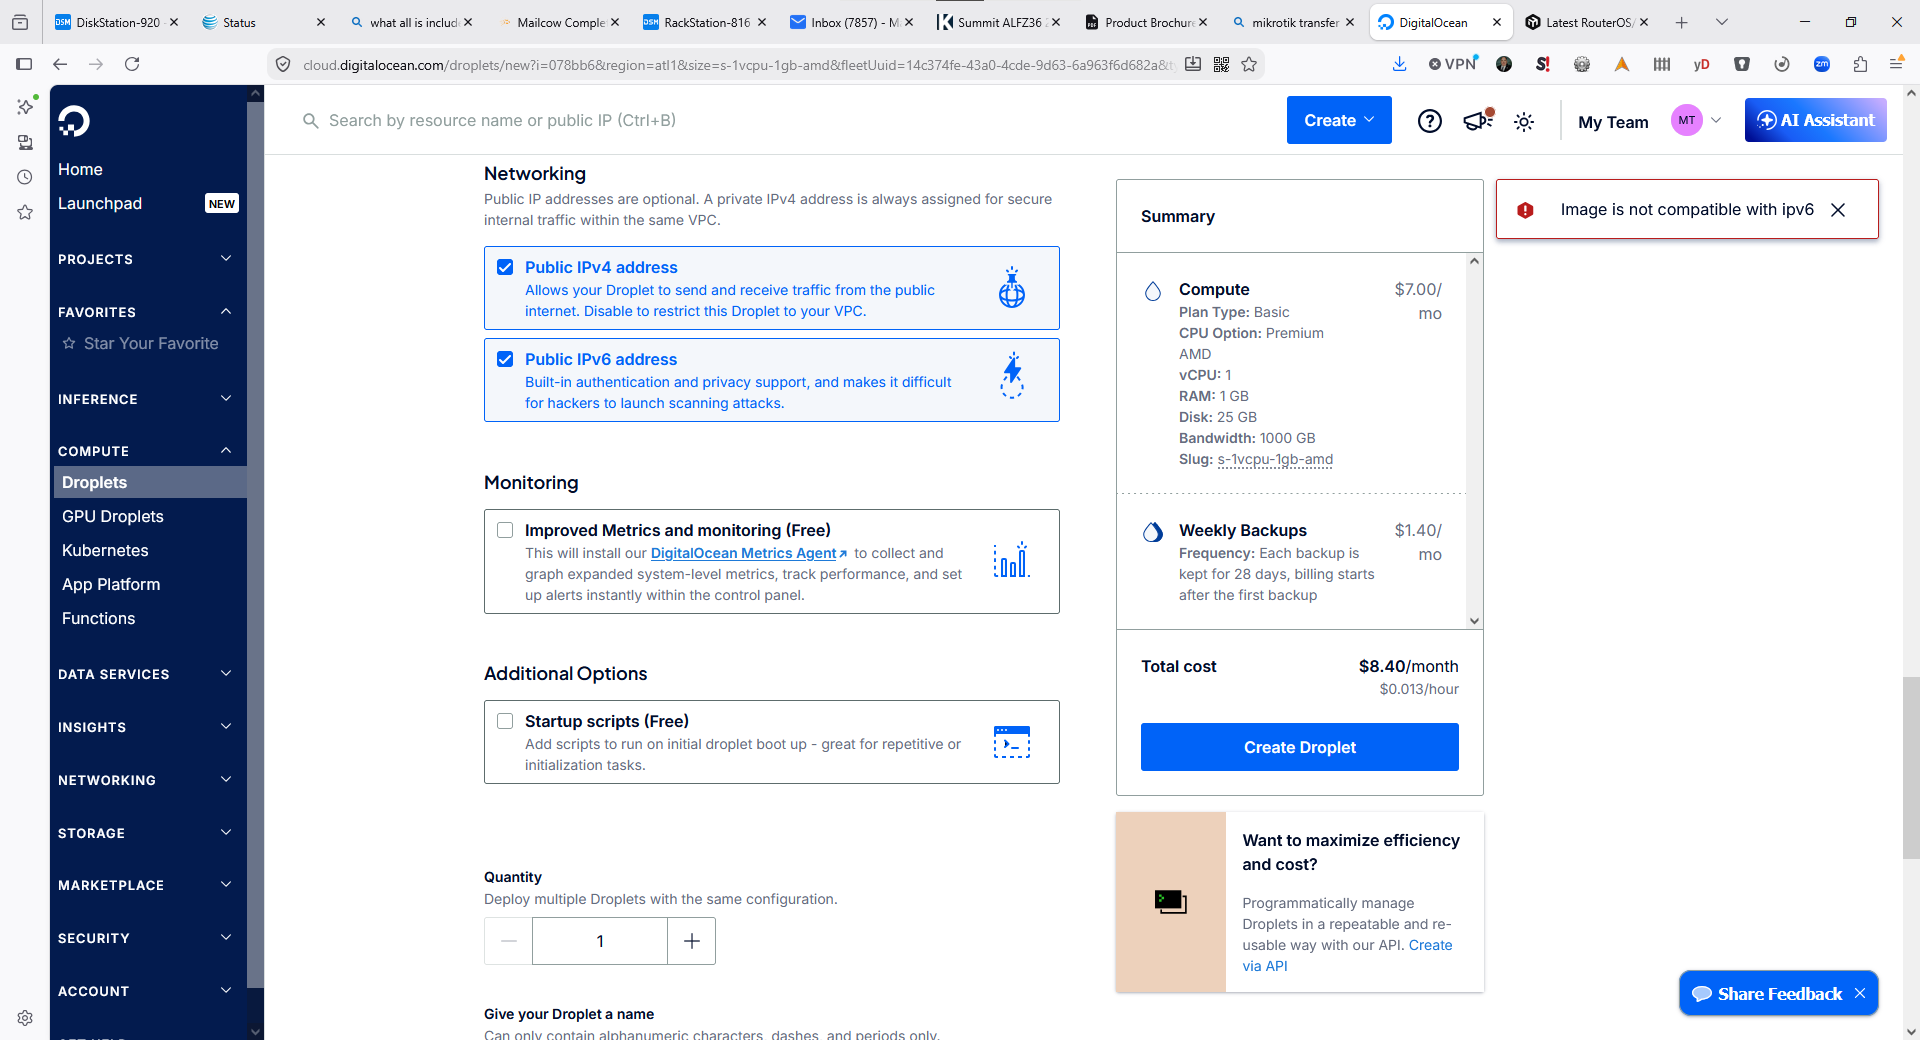Click the MT team avatar

(x=1687, y=121)
